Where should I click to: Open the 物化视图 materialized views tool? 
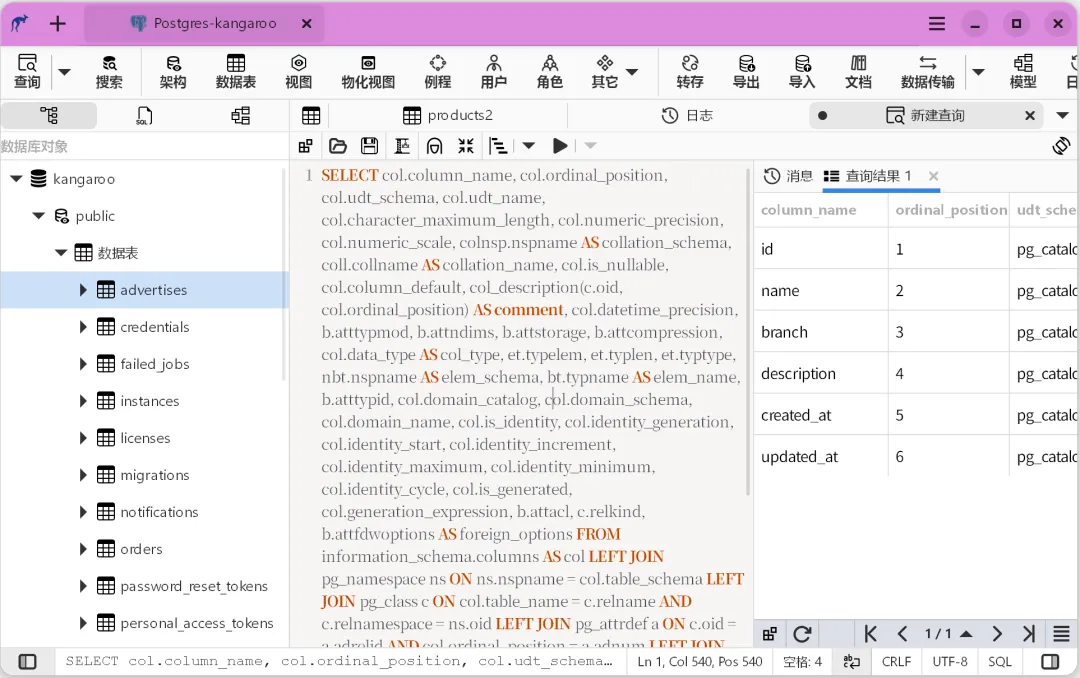368,71
